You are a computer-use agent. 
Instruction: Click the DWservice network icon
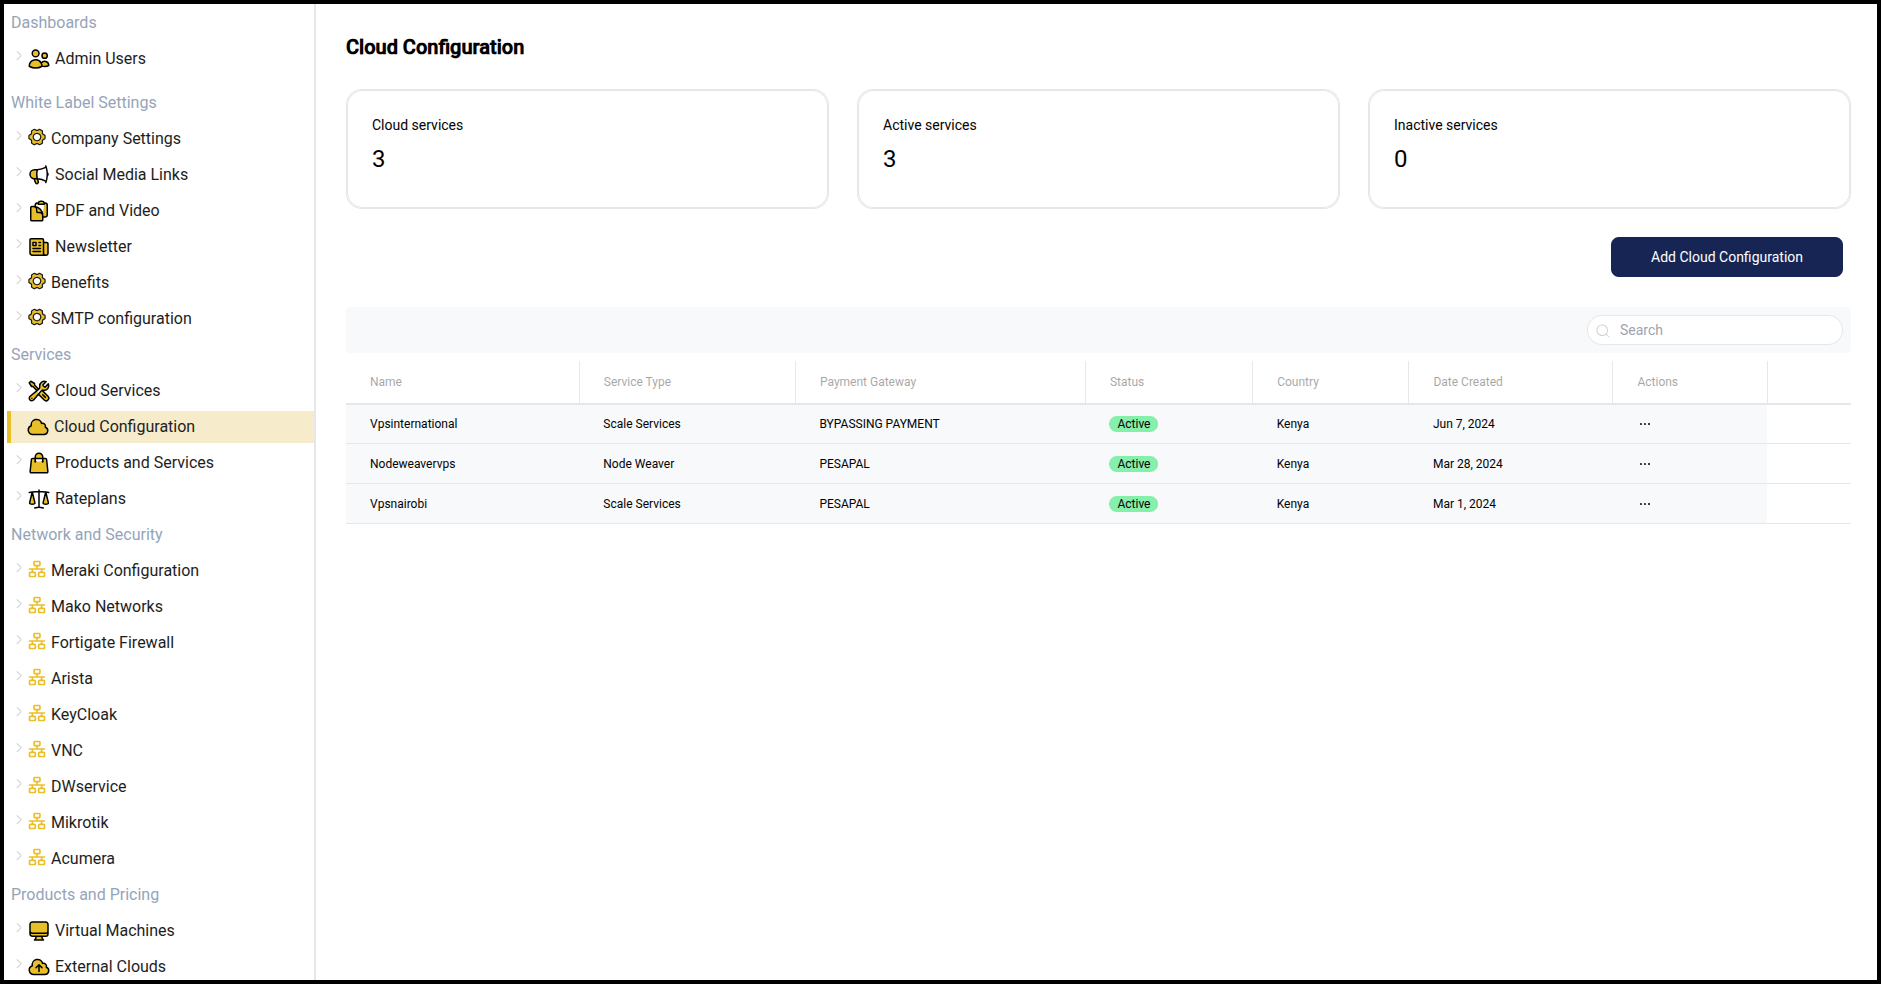37,786
